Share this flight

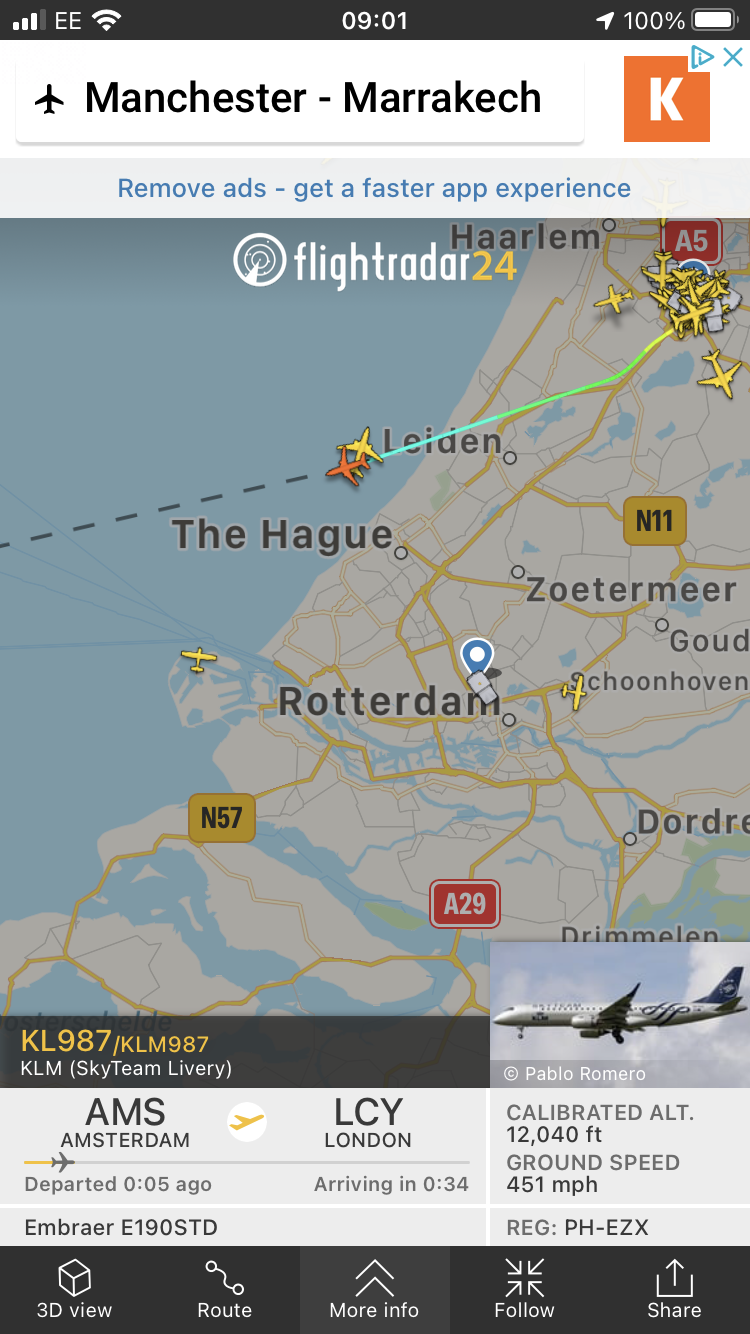[674, 1289]
